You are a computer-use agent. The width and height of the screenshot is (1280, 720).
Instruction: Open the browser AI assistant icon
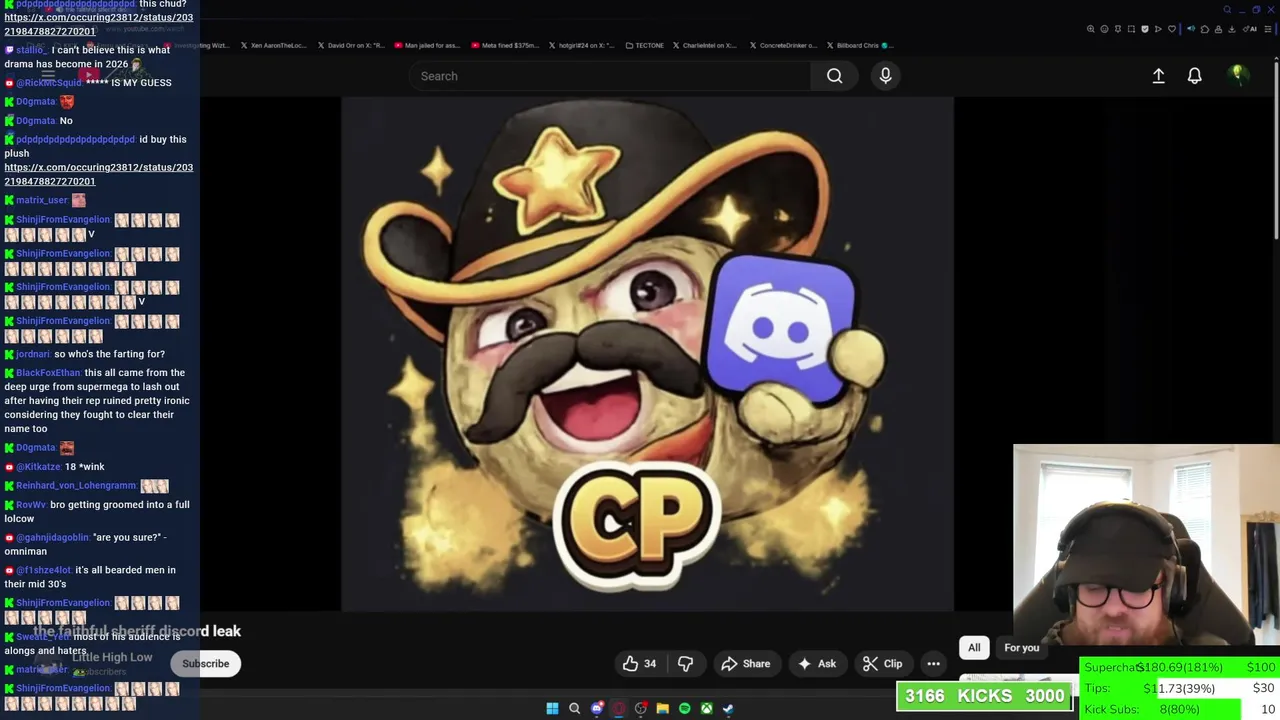(1248, 29)
